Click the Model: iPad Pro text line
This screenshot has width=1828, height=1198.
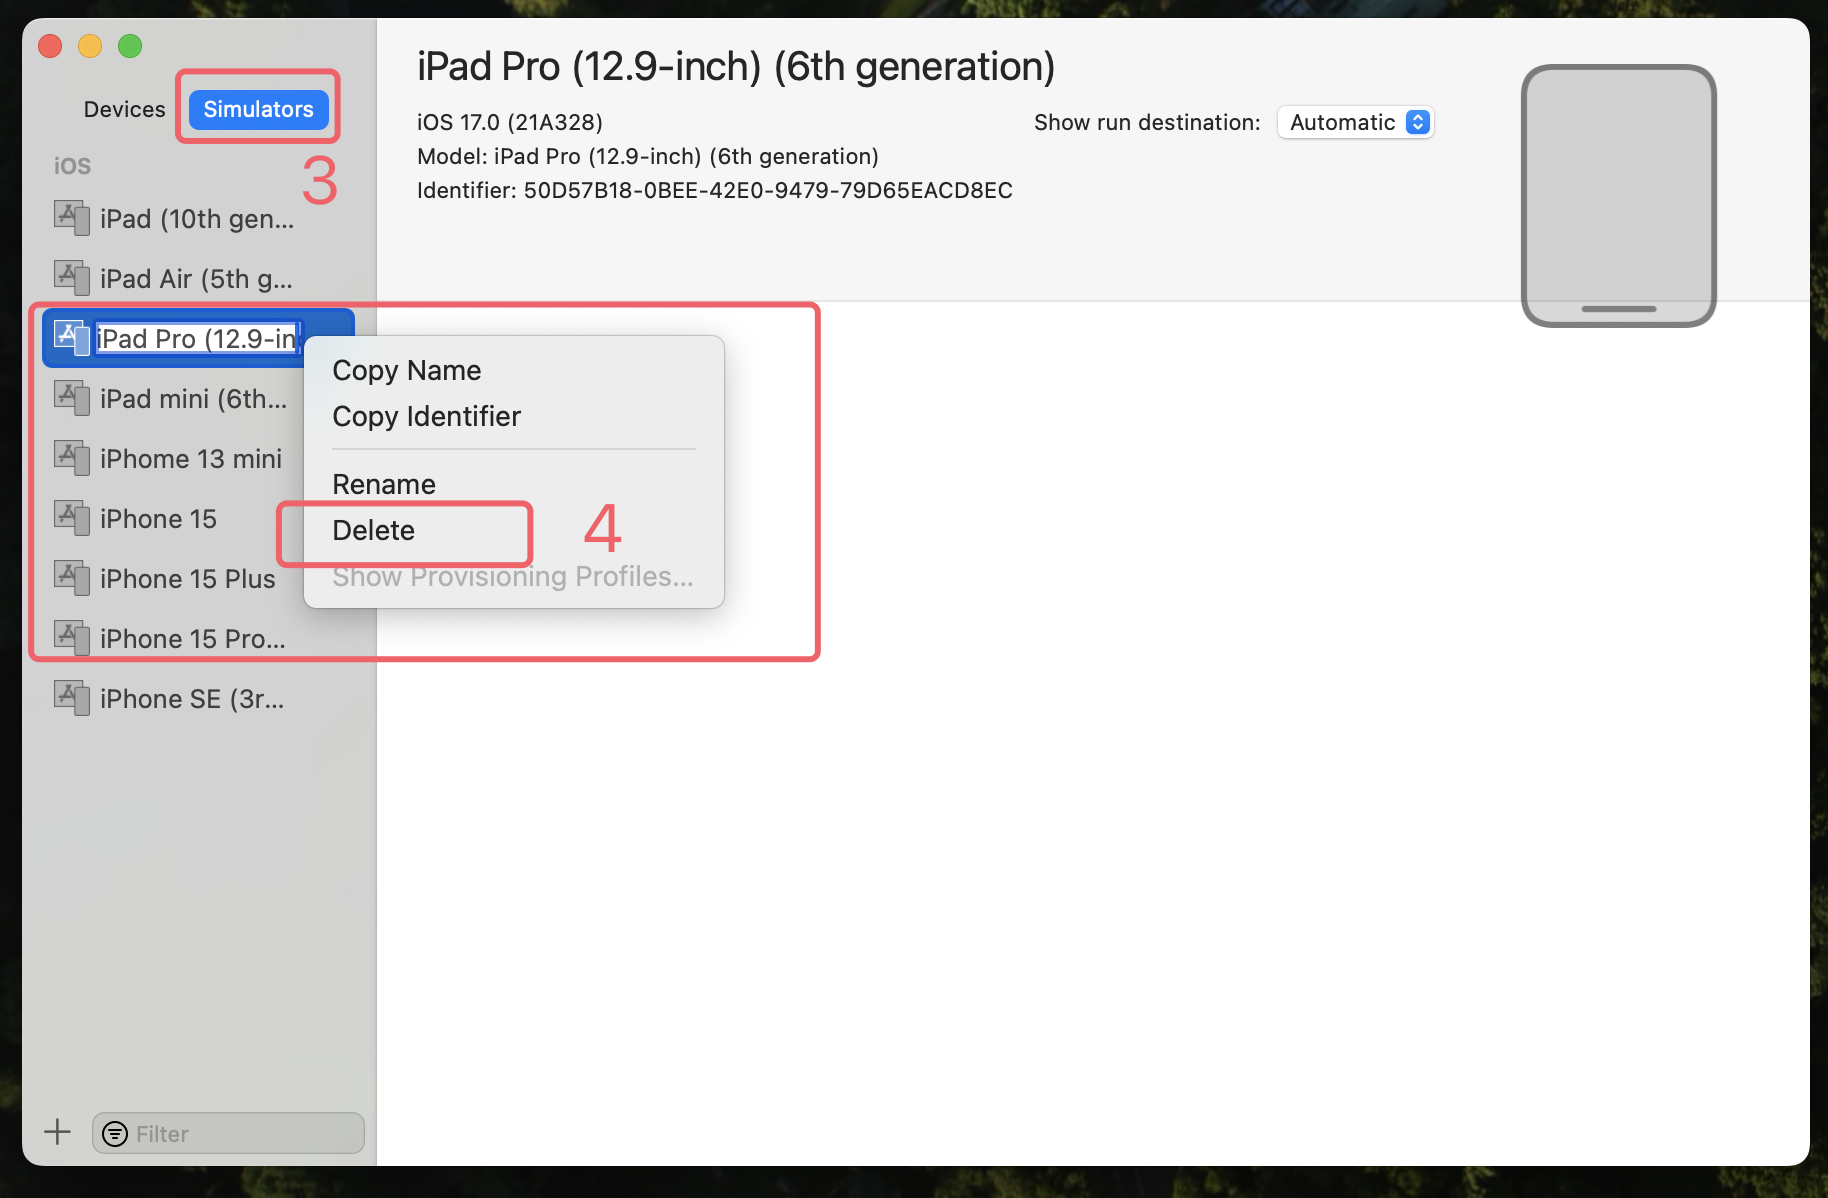point(648,156)
